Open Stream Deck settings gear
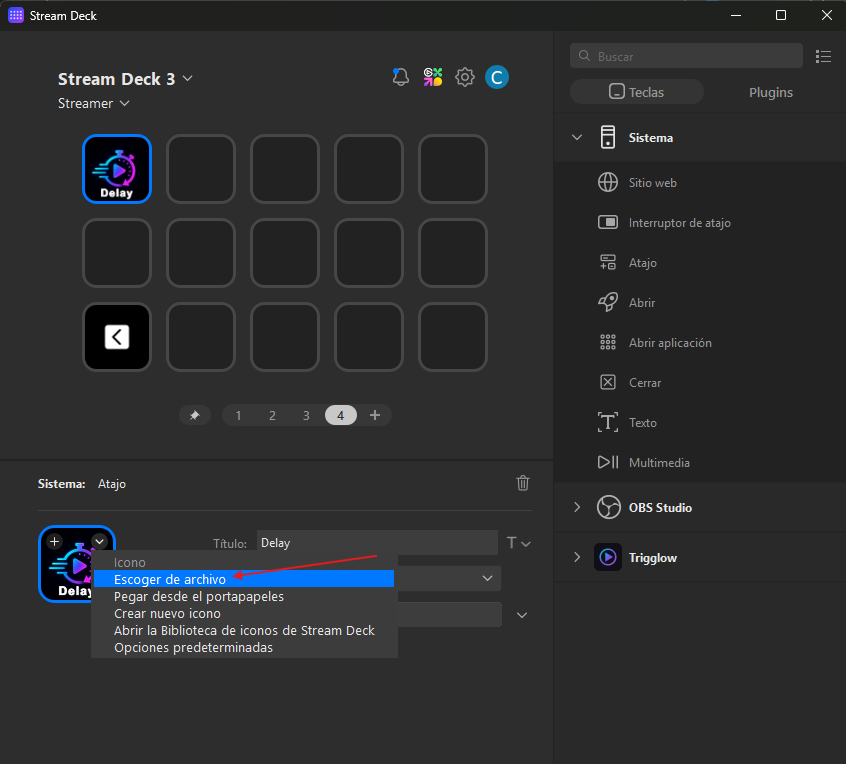The width and height of the screenshot is (846, 764). pos(465,77)
